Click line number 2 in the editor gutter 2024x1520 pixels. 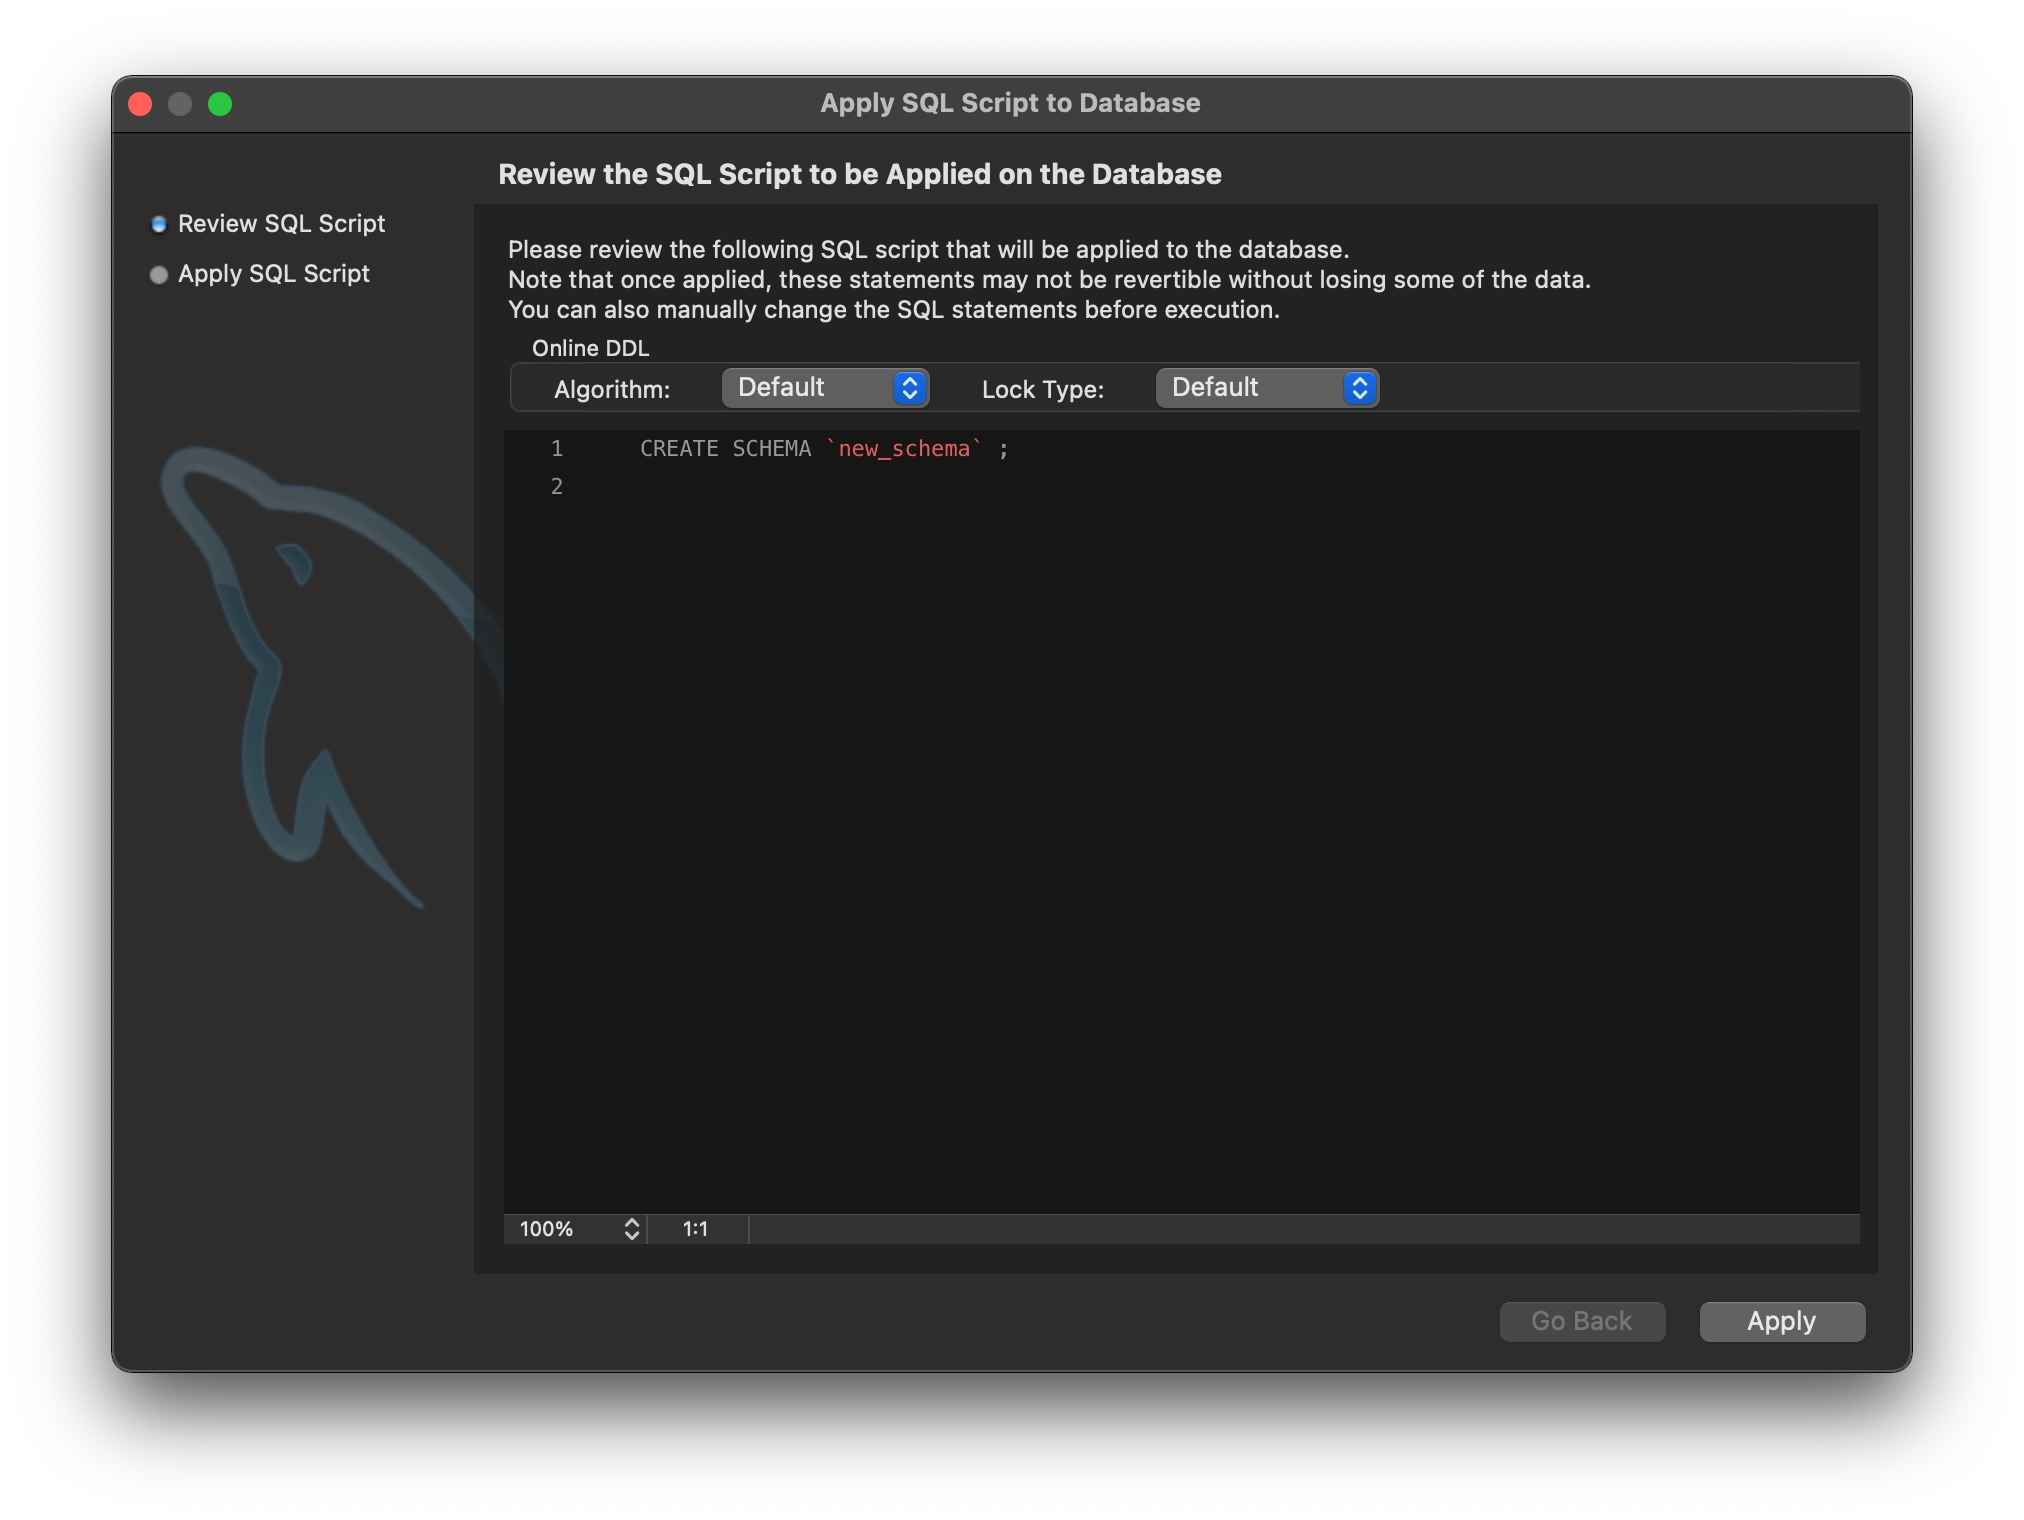click(557, 487)
